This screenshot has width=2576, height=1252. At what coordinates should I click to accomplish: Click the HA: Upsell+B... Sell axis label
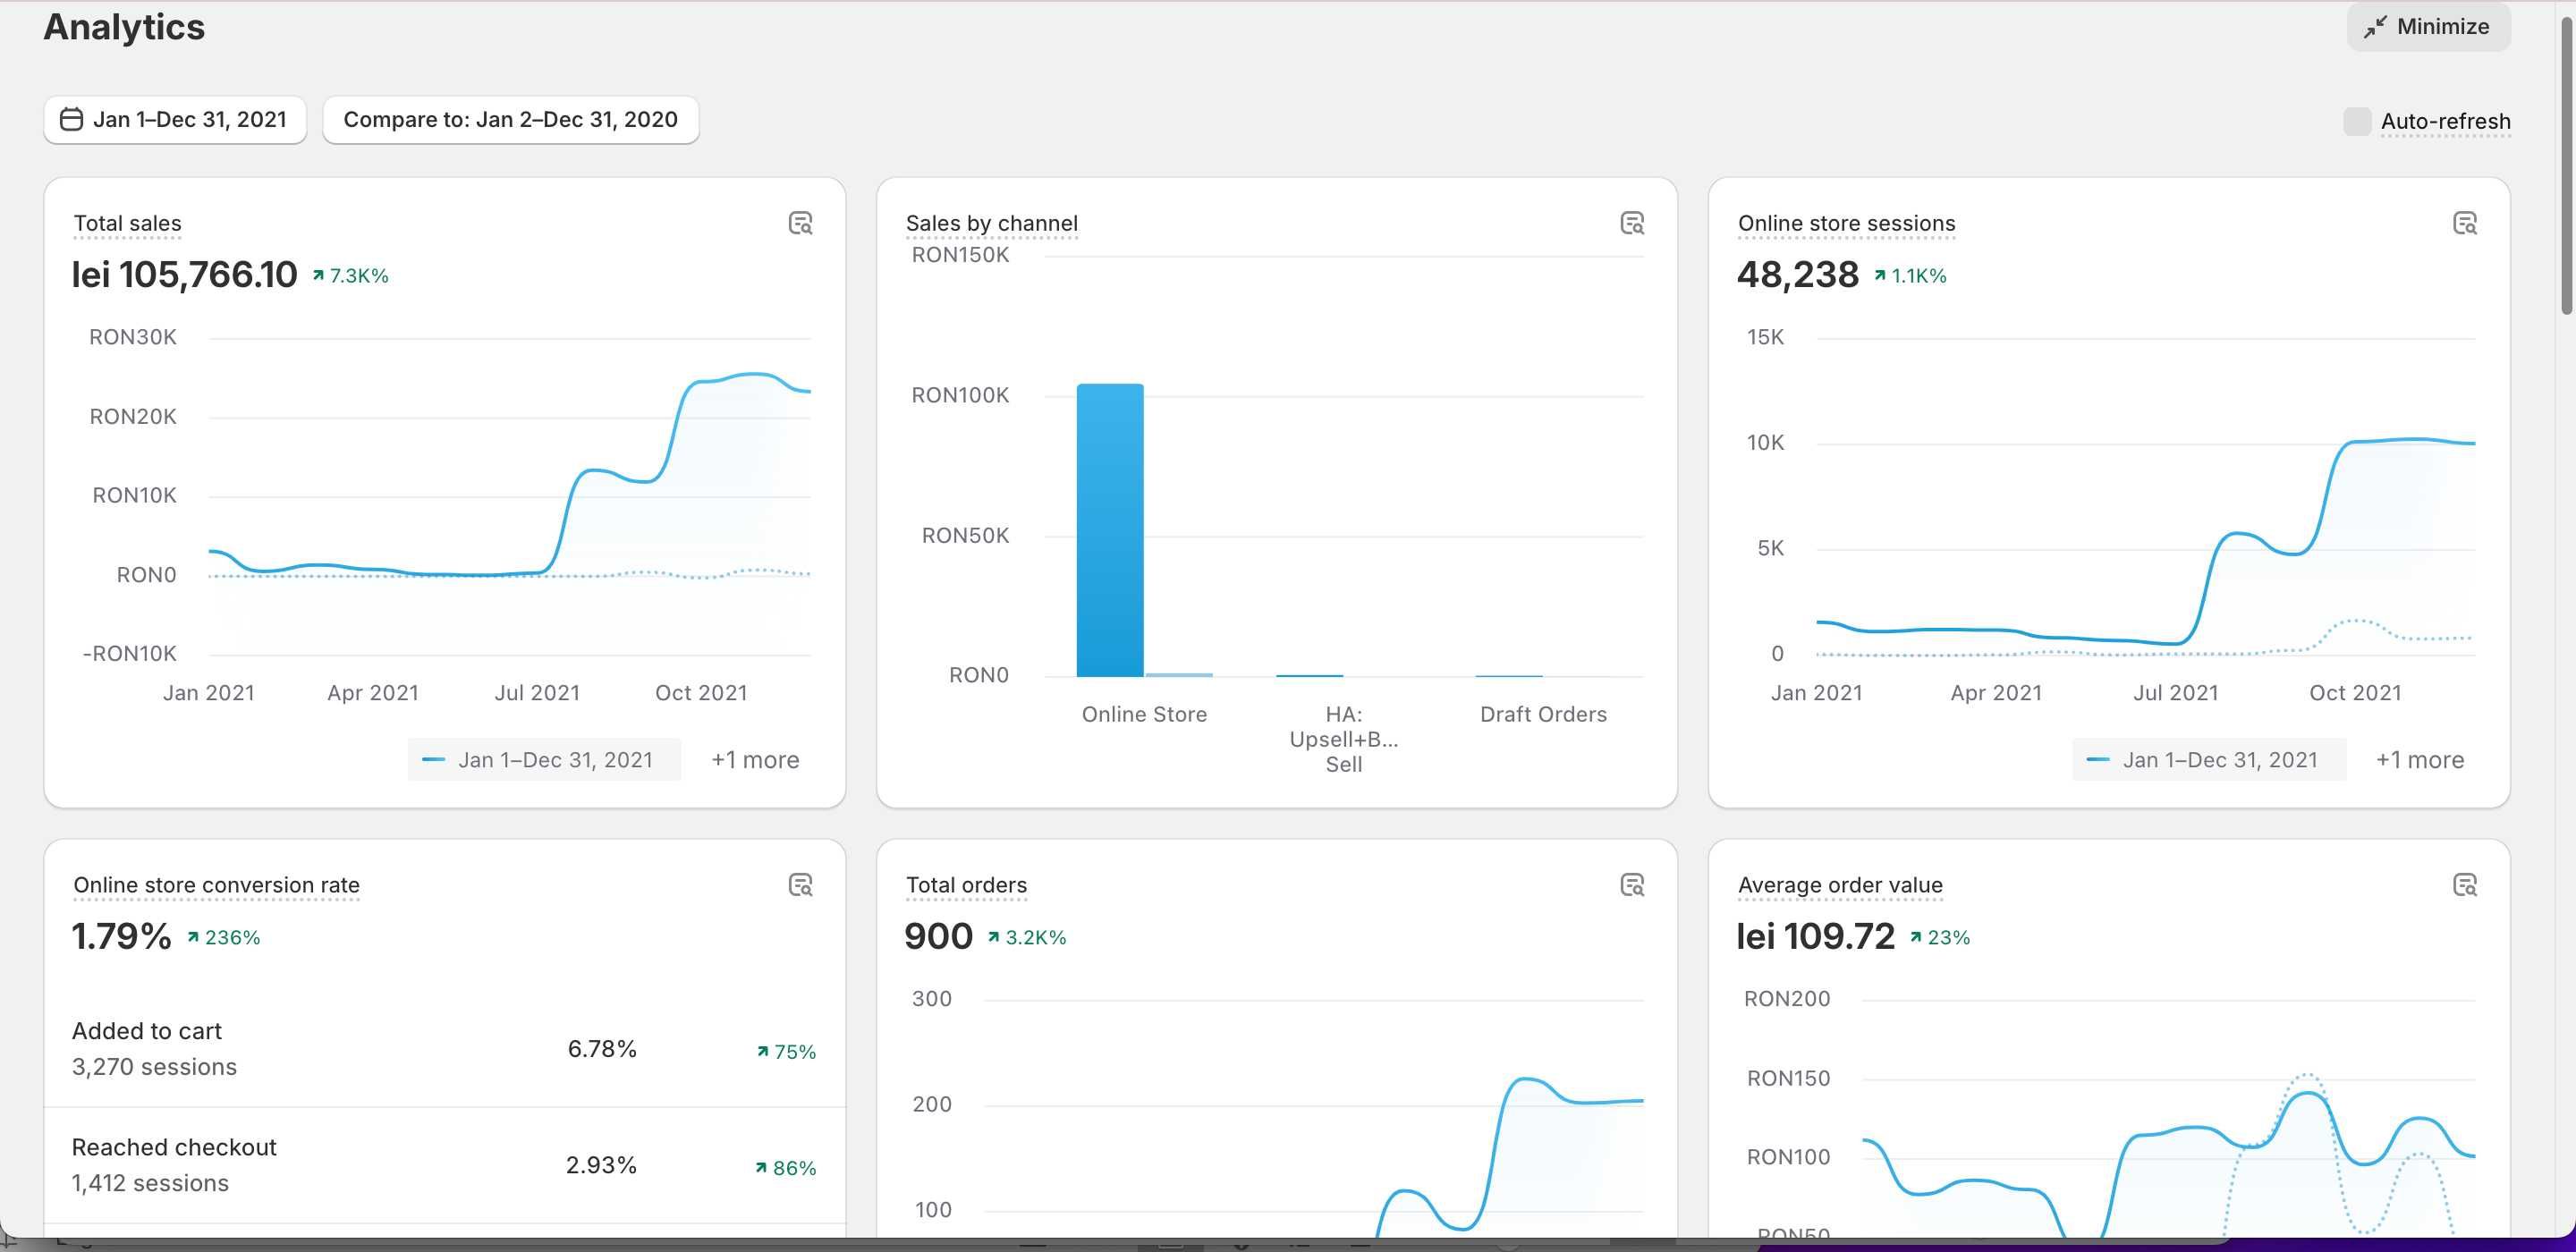coord(1343,739)
